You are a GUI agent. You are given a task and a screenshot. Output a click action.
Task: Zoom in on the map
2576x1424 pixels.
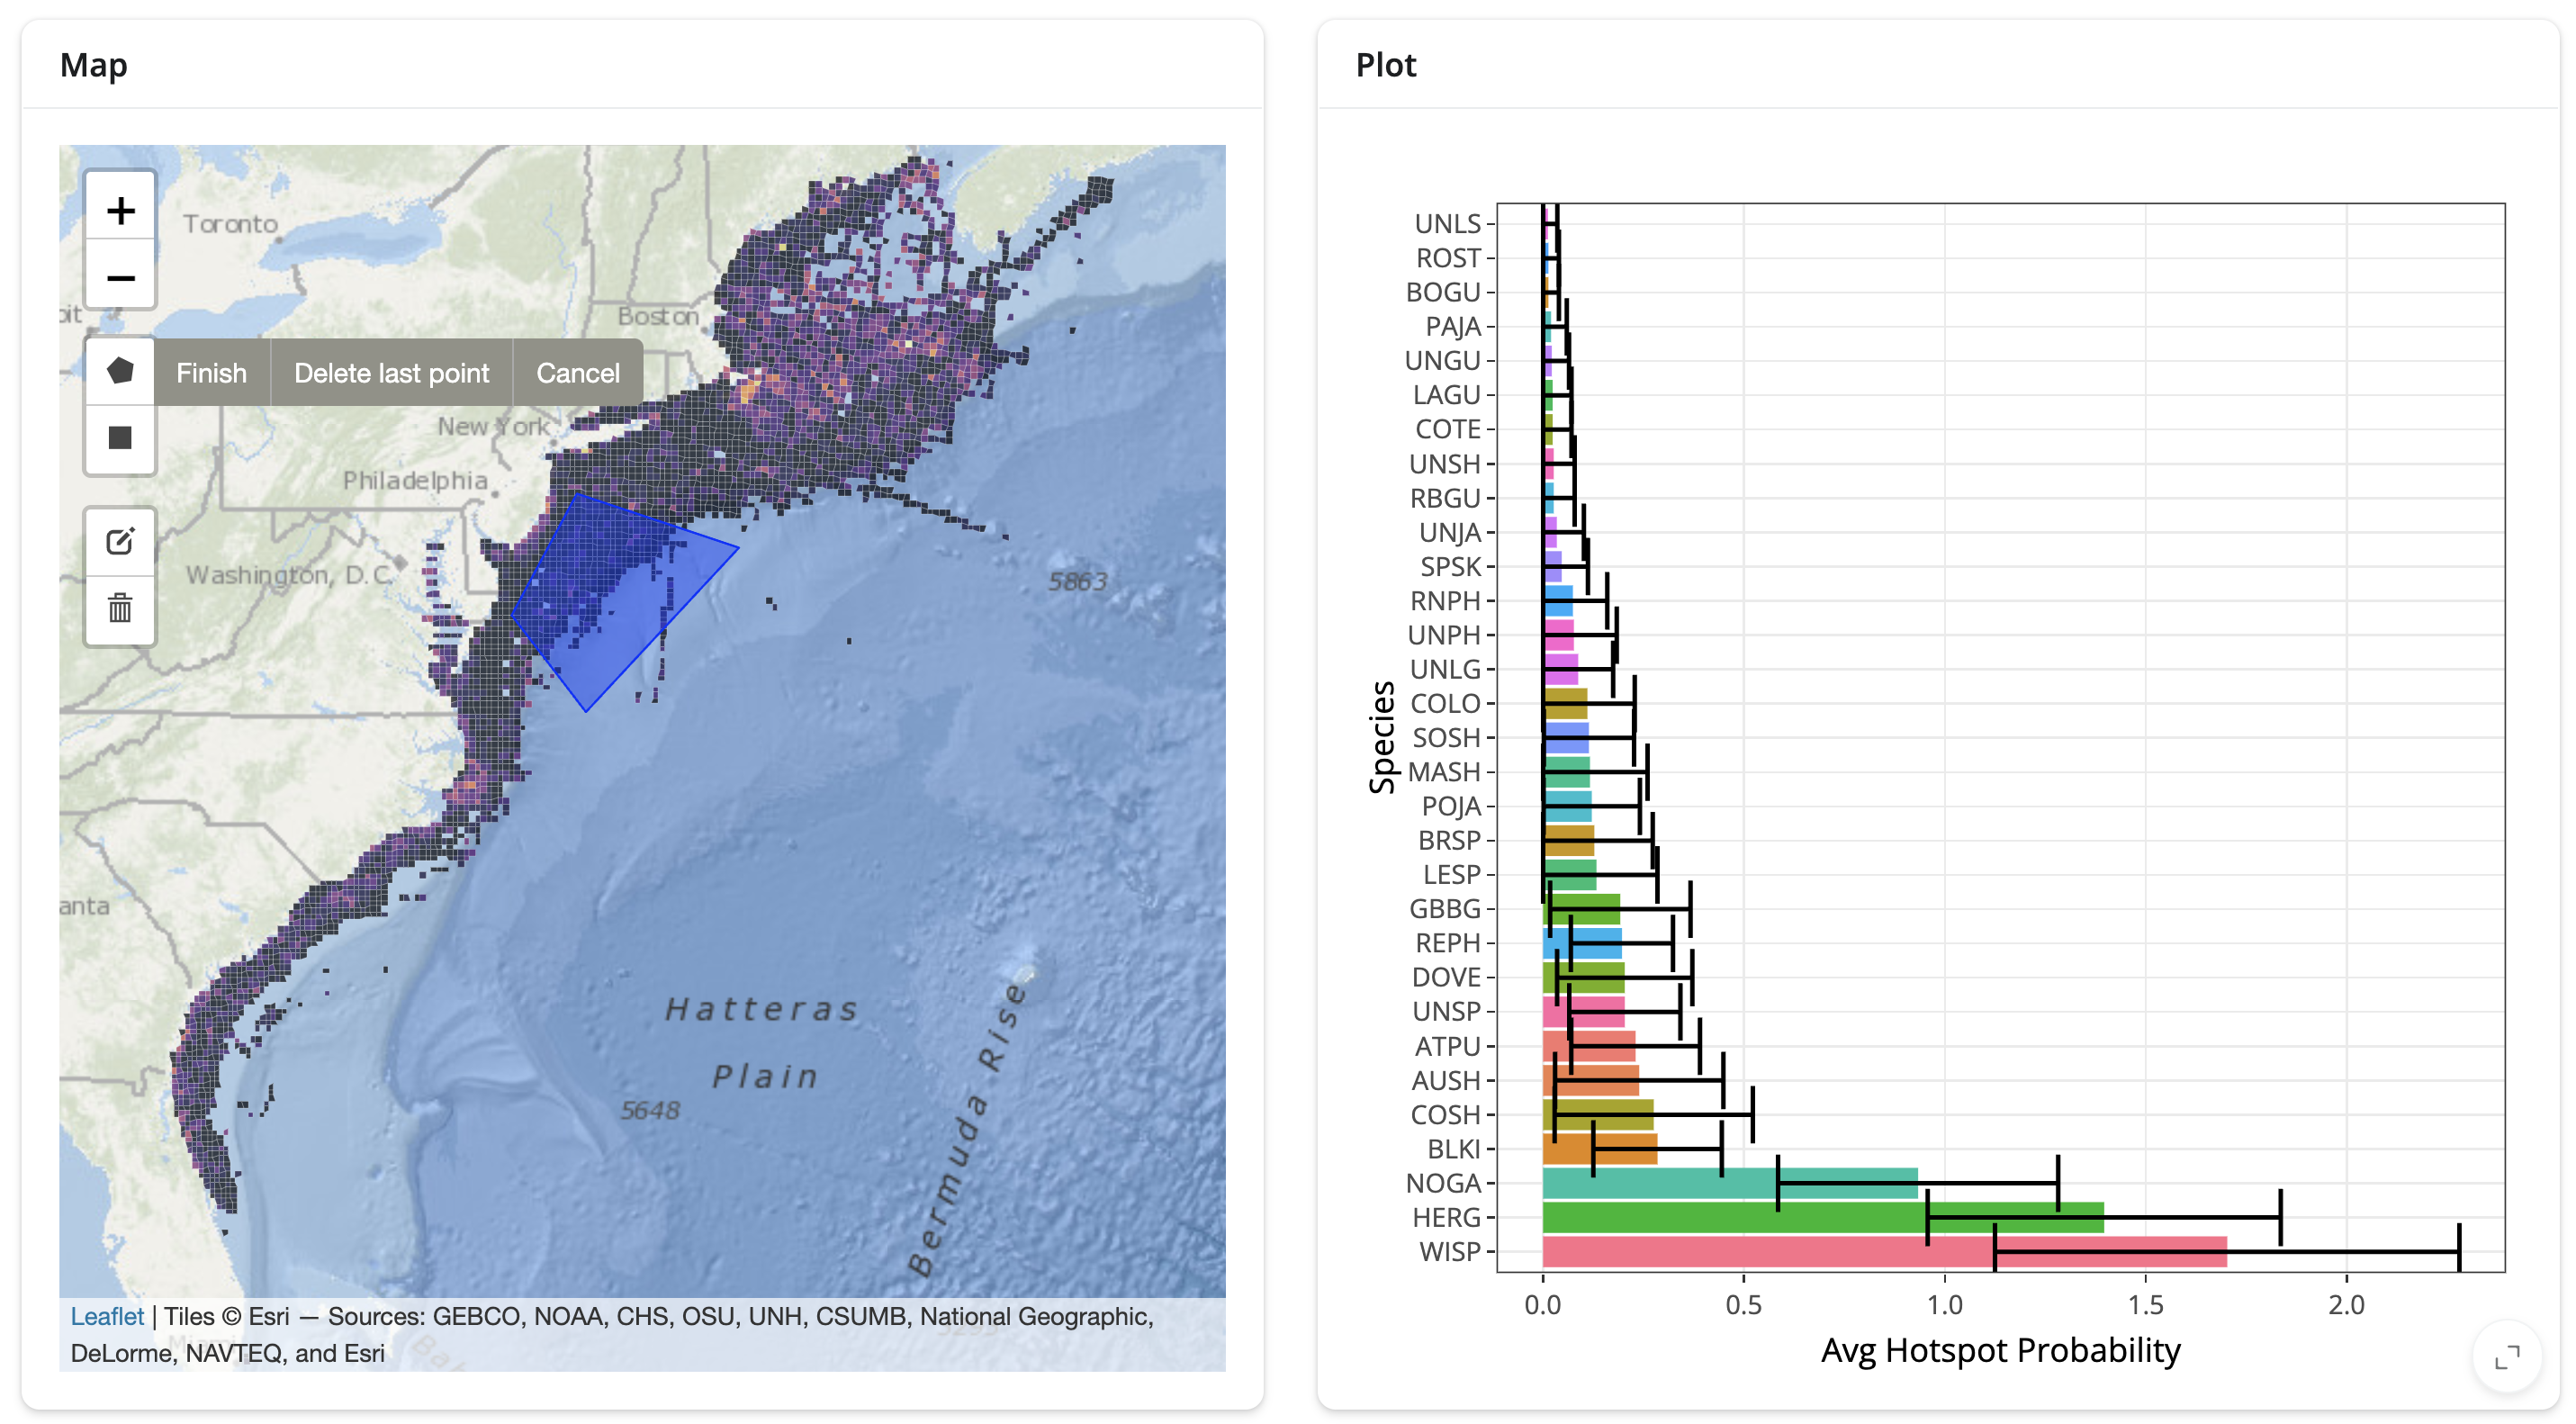pyautogui.click(x=120, y=209)
